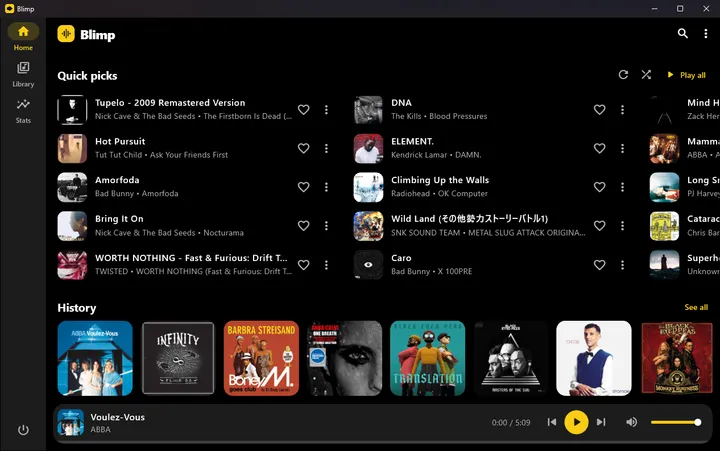Viewport: 720px width, 451px height.
Task: Refresh the Quick picks list
Action: coord(623,74)
